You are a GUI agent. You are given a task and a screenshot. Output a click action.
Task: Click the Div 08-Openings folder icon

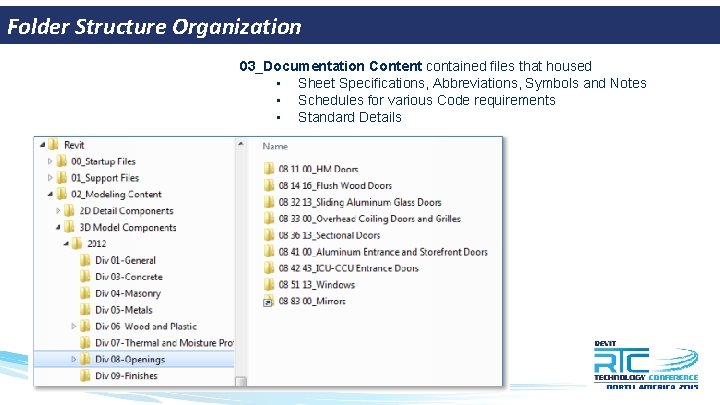tap(85, 359)
